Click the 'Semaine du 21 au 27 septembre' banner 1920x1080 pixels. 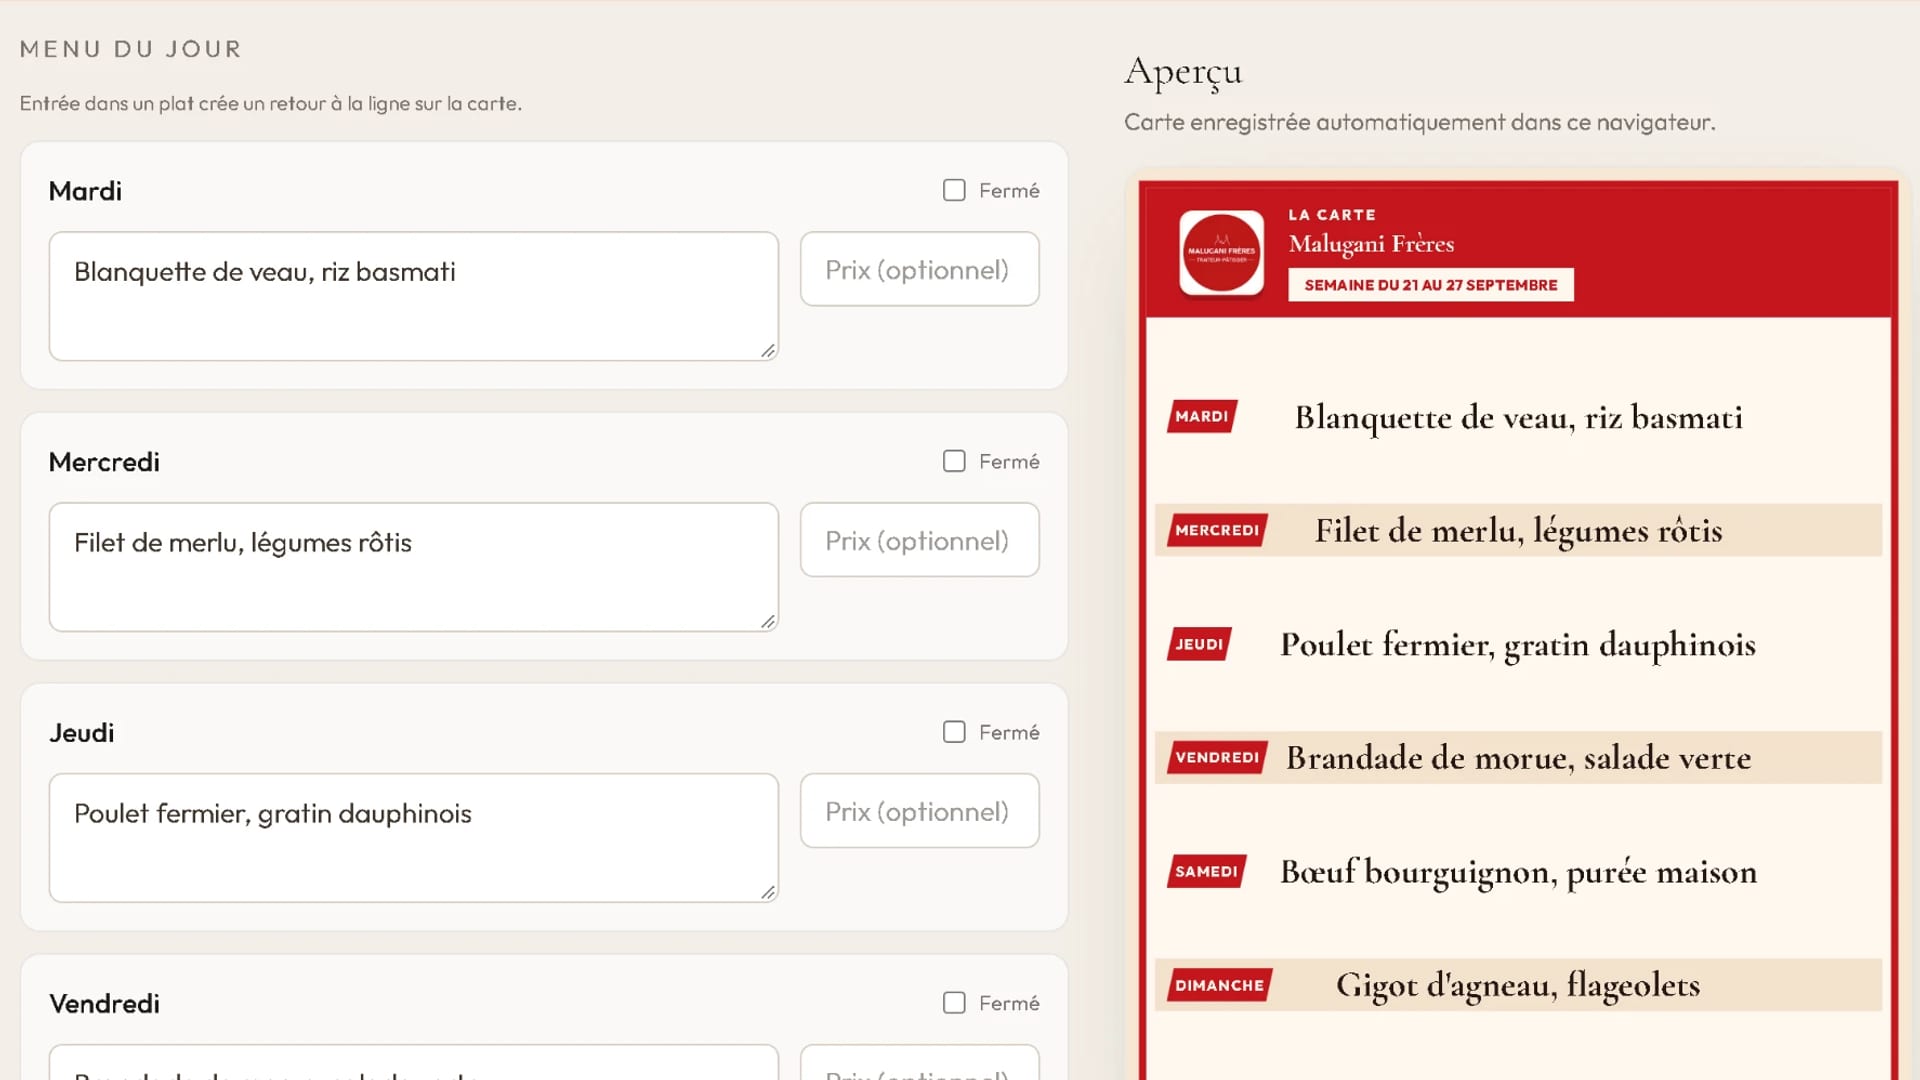pos(1430,285)
